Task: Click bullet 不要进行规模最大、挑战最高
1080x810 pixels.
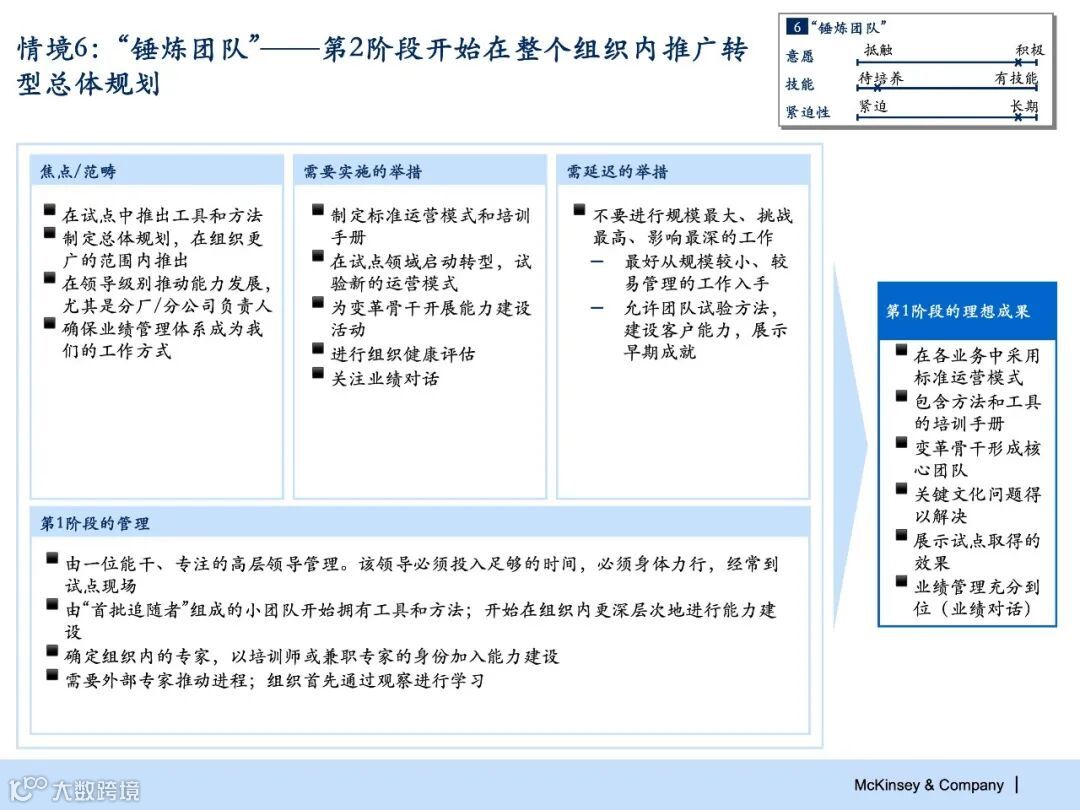Action: point(693,226)
